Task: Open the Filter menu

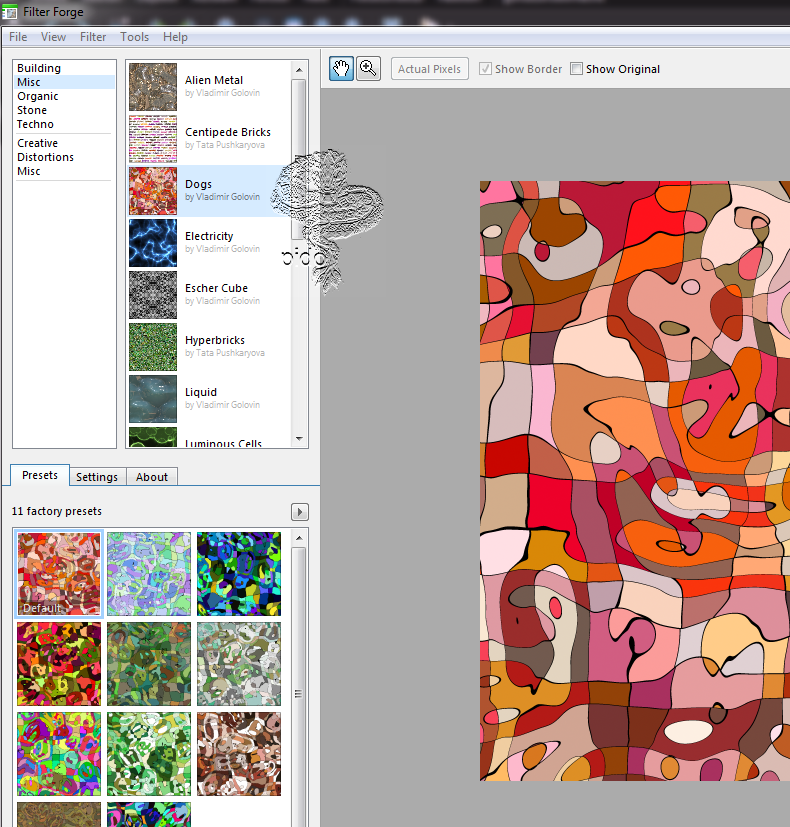Action: pyautogui.click(x=93, y=37)
